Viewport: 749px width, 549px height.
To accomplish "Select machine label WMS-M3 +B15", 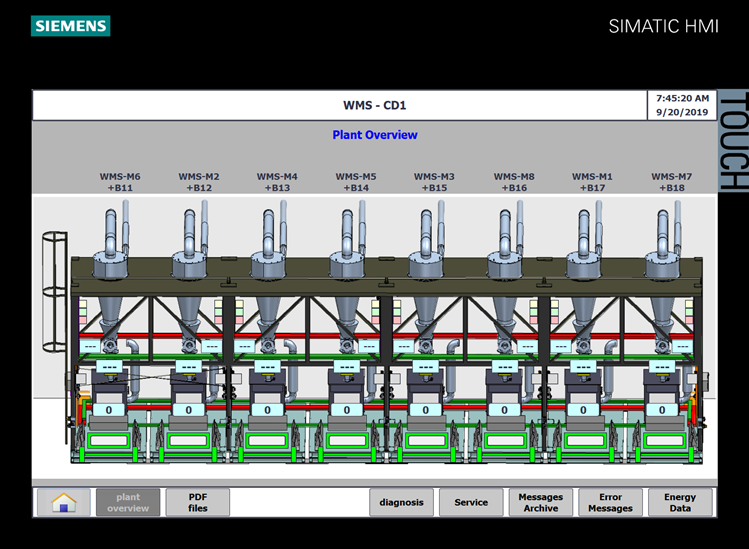I will 434,182.
